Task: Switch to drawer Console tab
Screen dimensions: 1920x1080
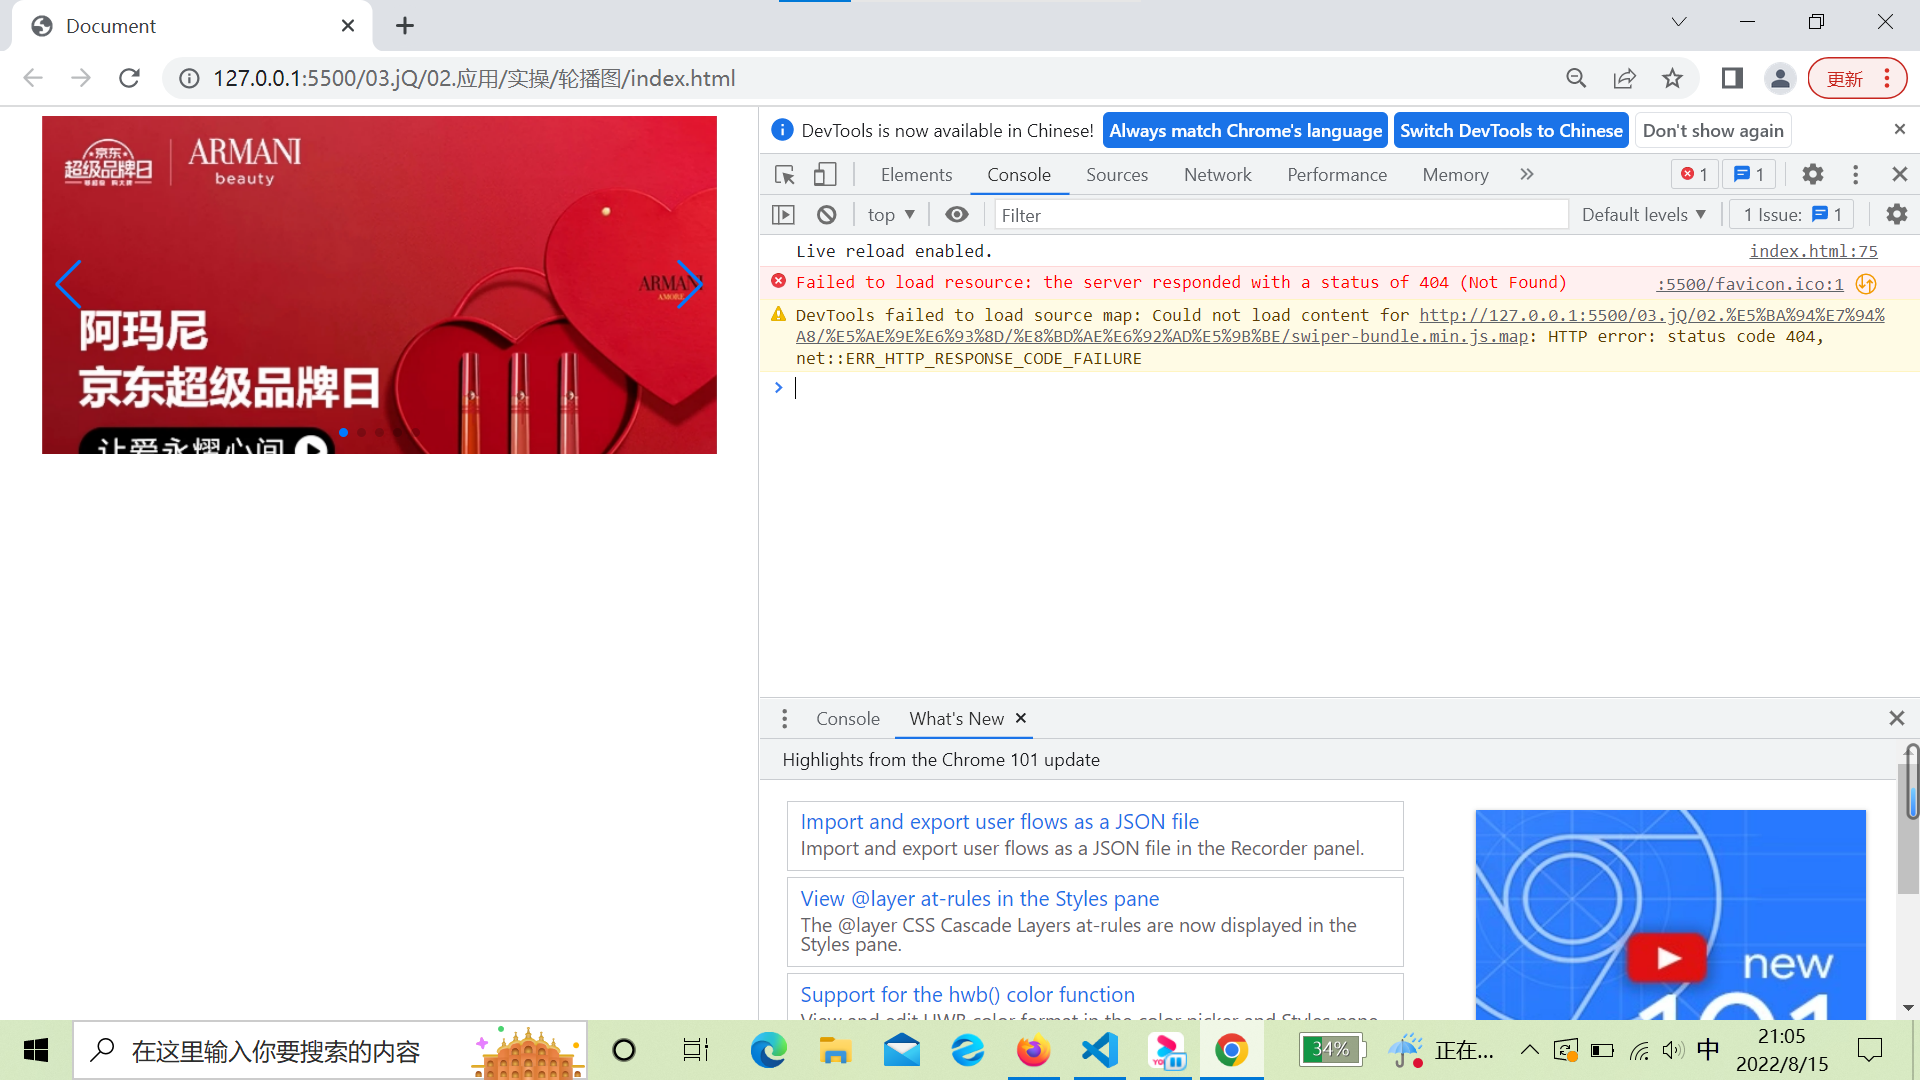Action: pos(847,719)
